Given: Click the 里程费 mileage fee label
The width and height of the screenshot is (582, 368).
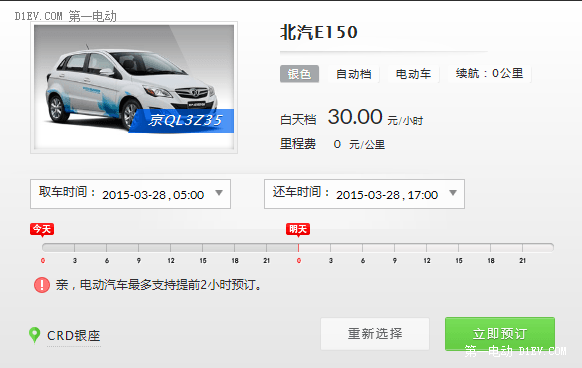Looking at the screenshot, I should 298,144.
